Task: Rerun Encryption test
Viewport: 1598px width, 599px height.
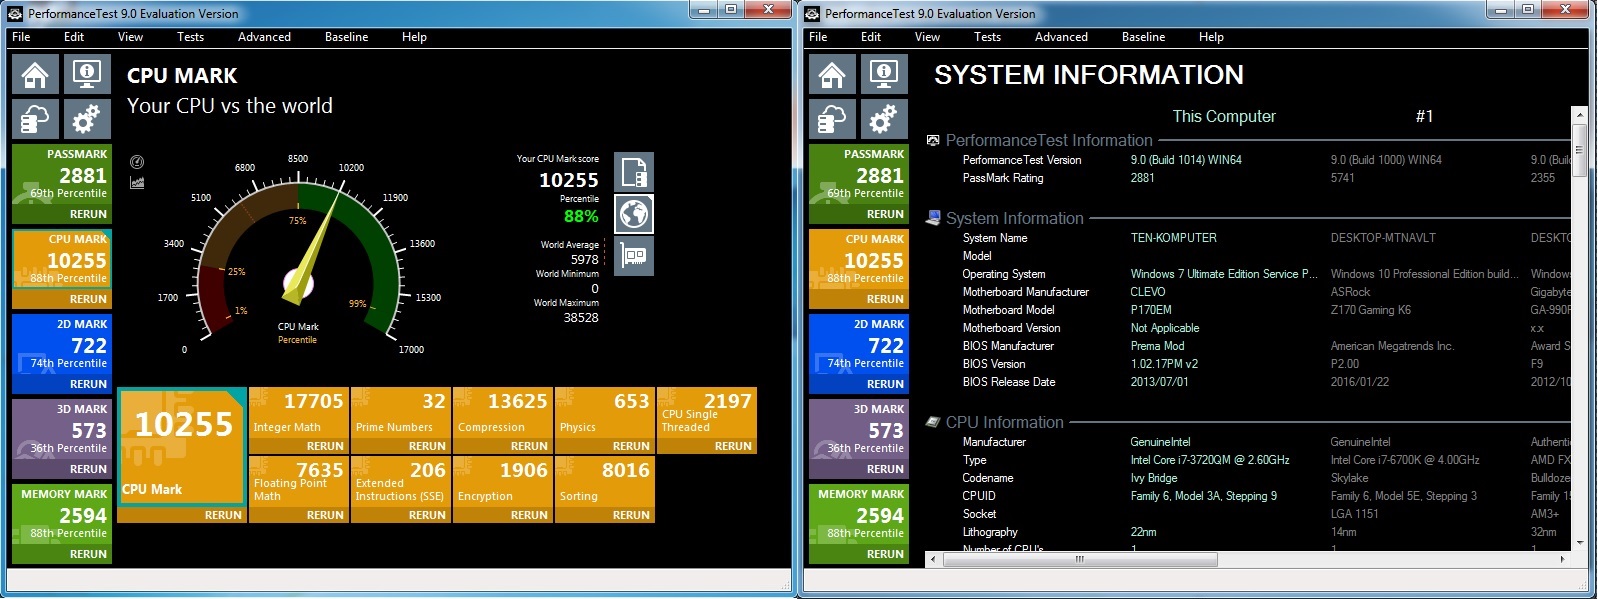Action: [x=529, y=515]
